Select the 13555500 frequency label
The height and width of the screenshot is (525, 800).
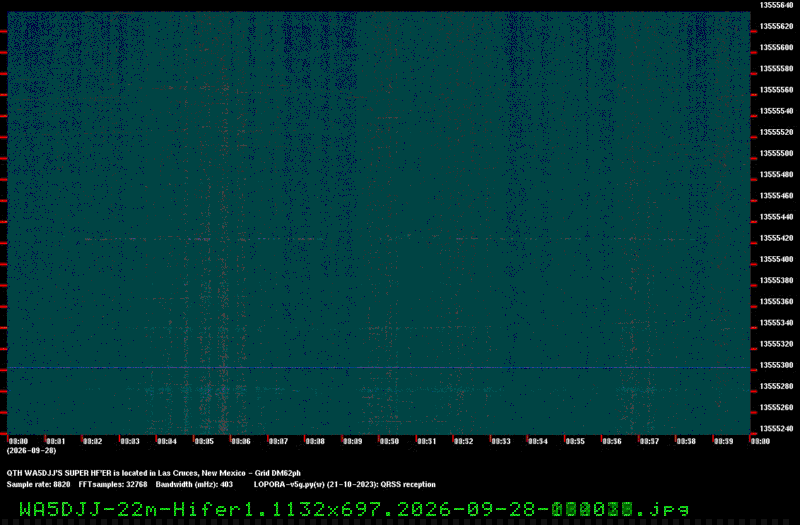coord(777,153)
